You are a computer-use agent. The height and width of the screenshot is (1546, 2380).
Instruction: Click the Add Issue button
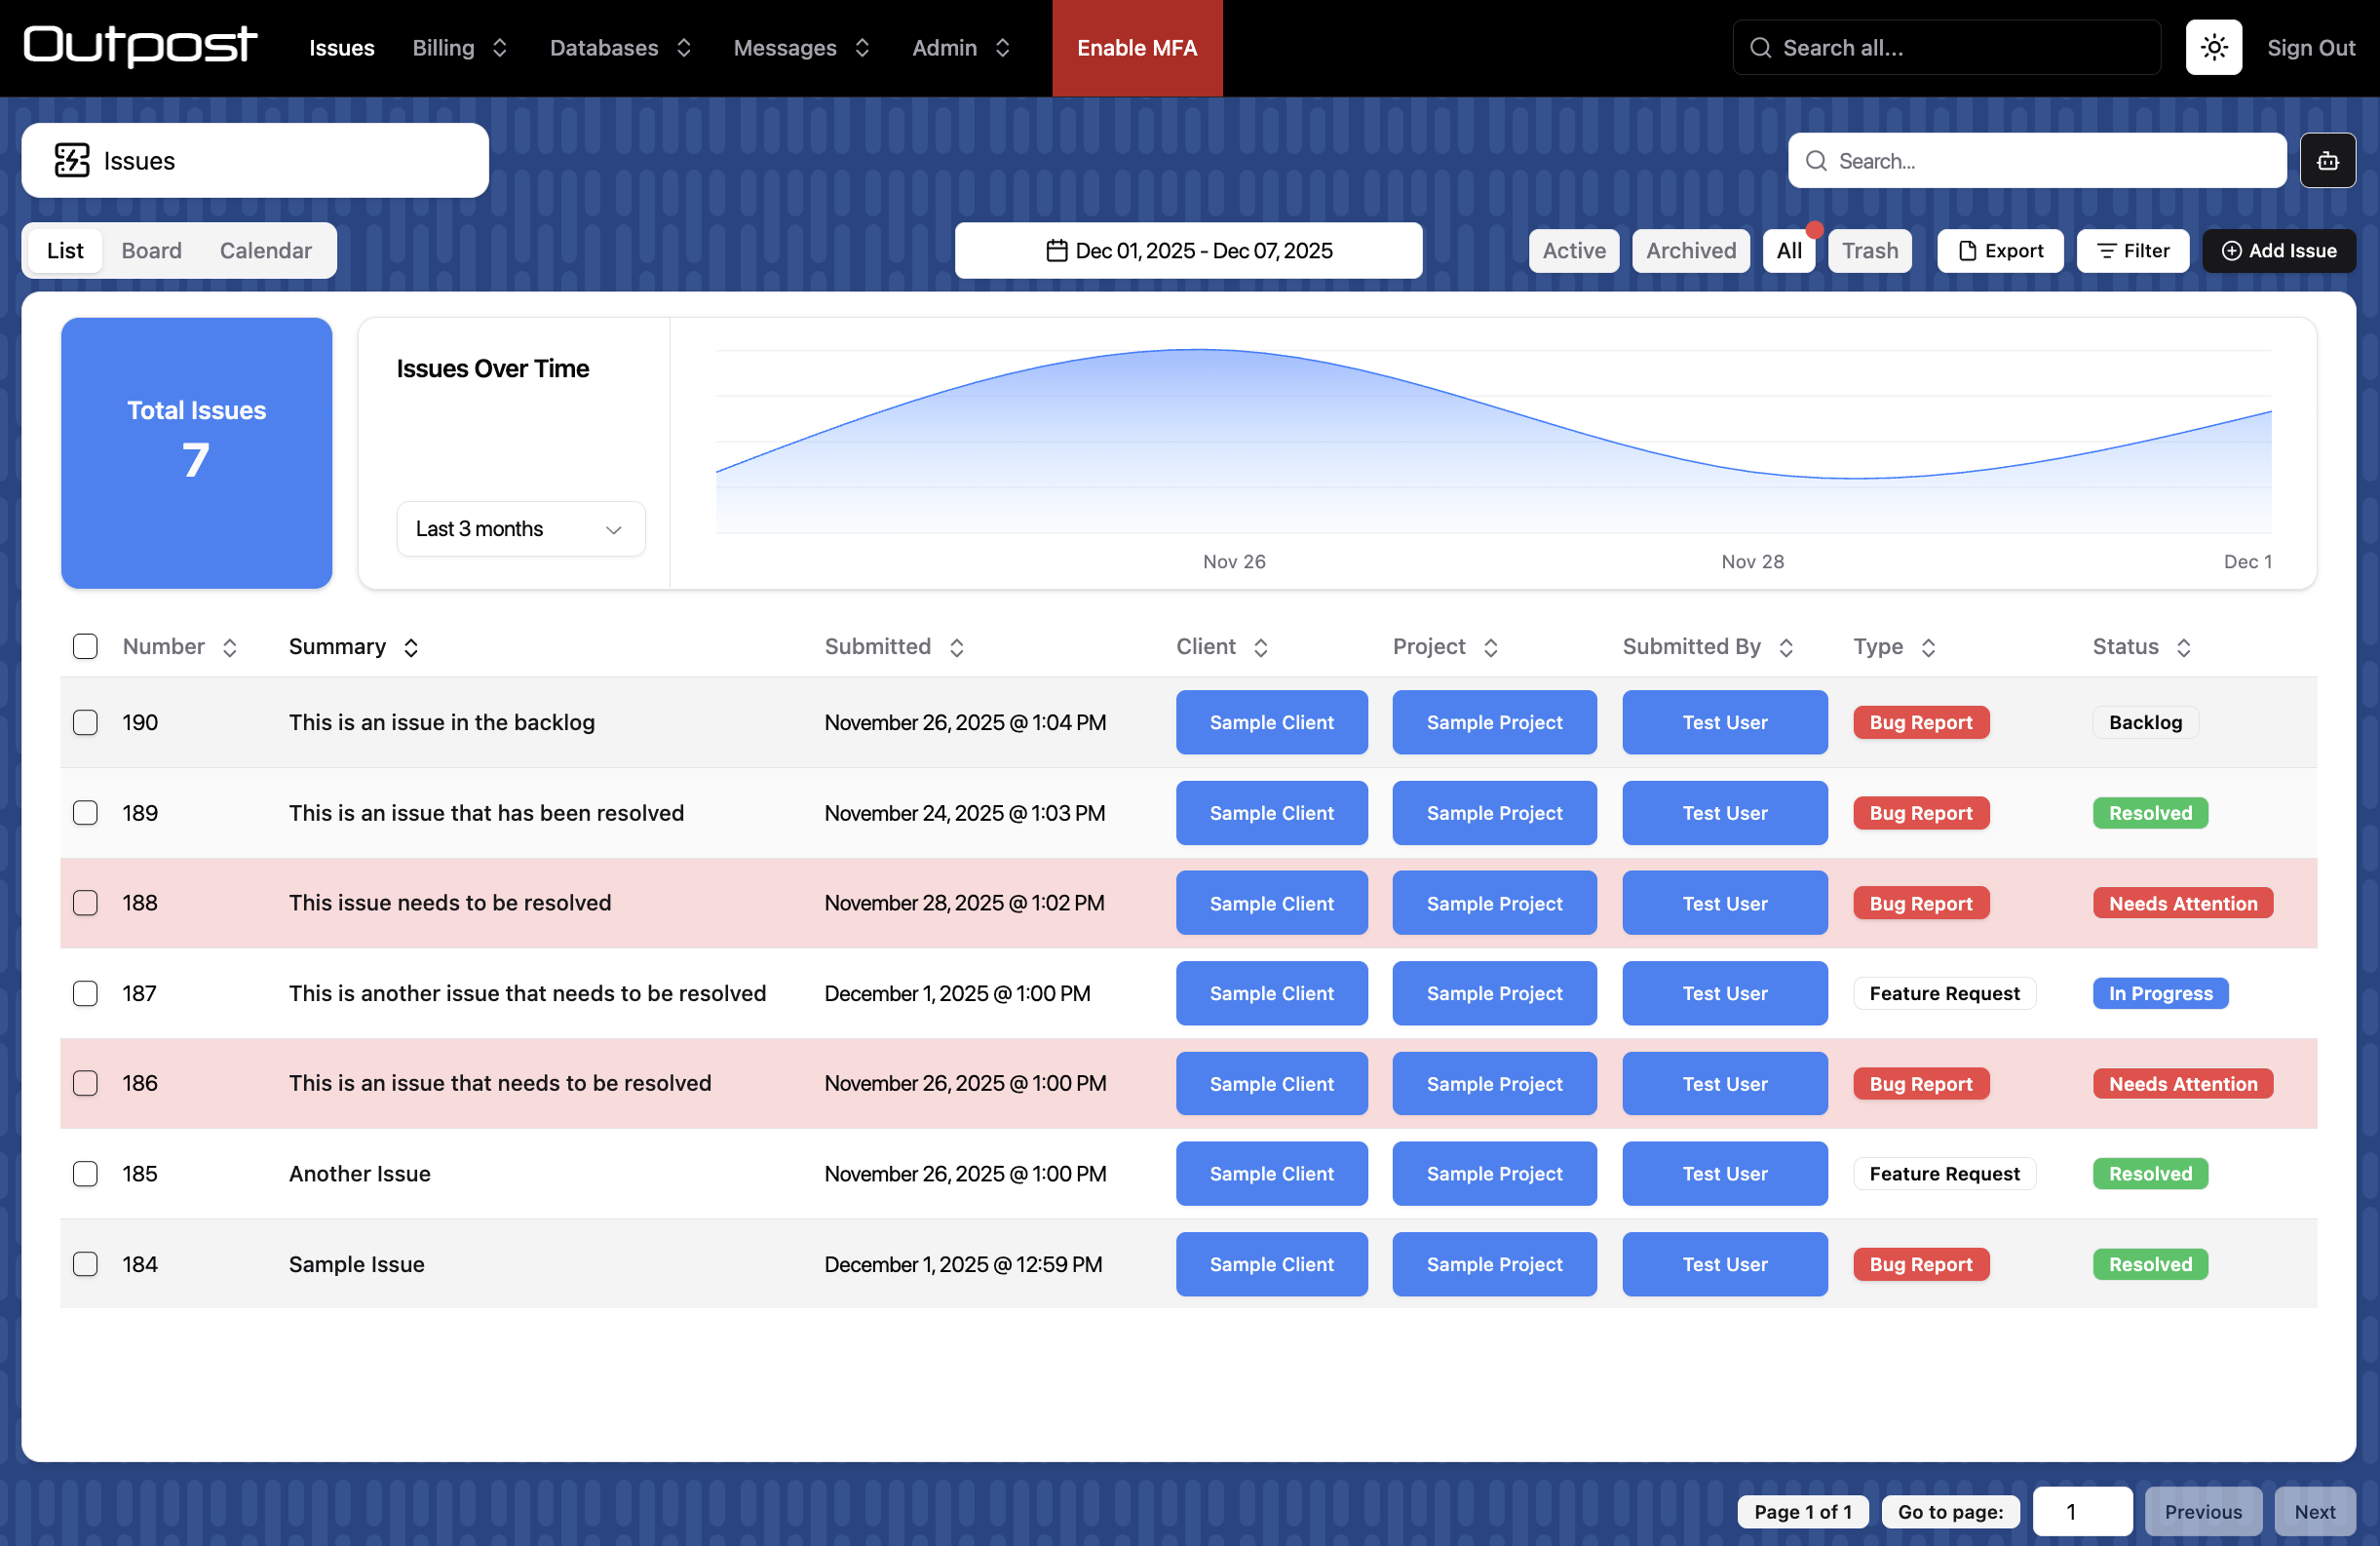pos(2278,251)
